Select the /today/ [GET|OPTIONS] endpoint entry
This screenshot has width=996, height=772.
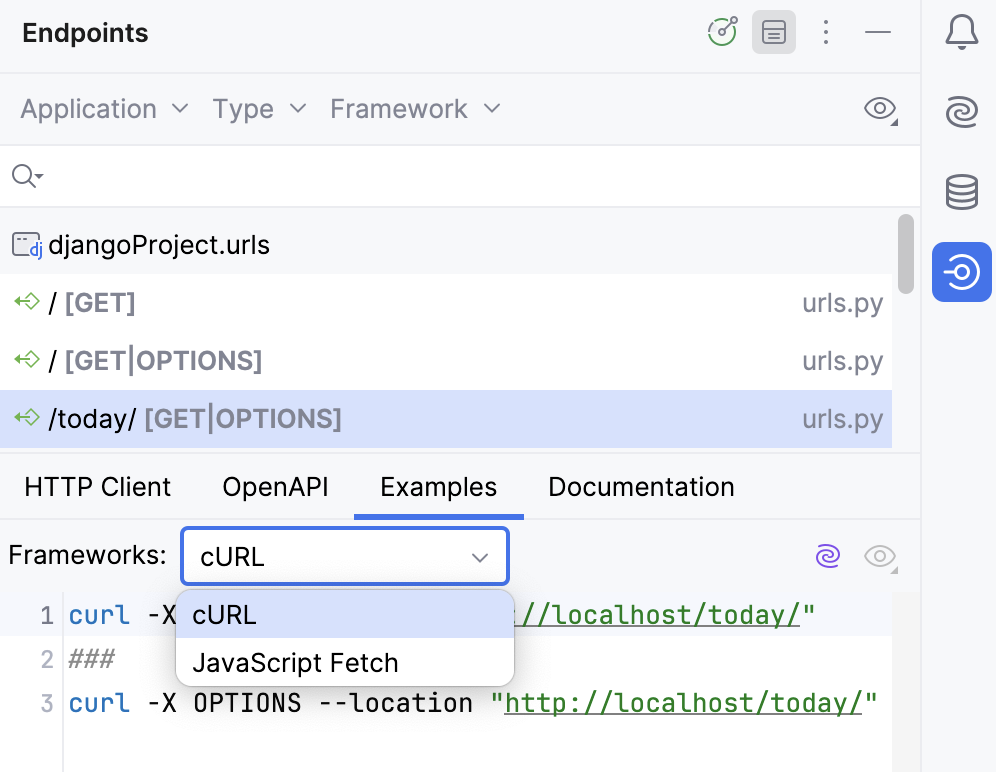(193, 418)
